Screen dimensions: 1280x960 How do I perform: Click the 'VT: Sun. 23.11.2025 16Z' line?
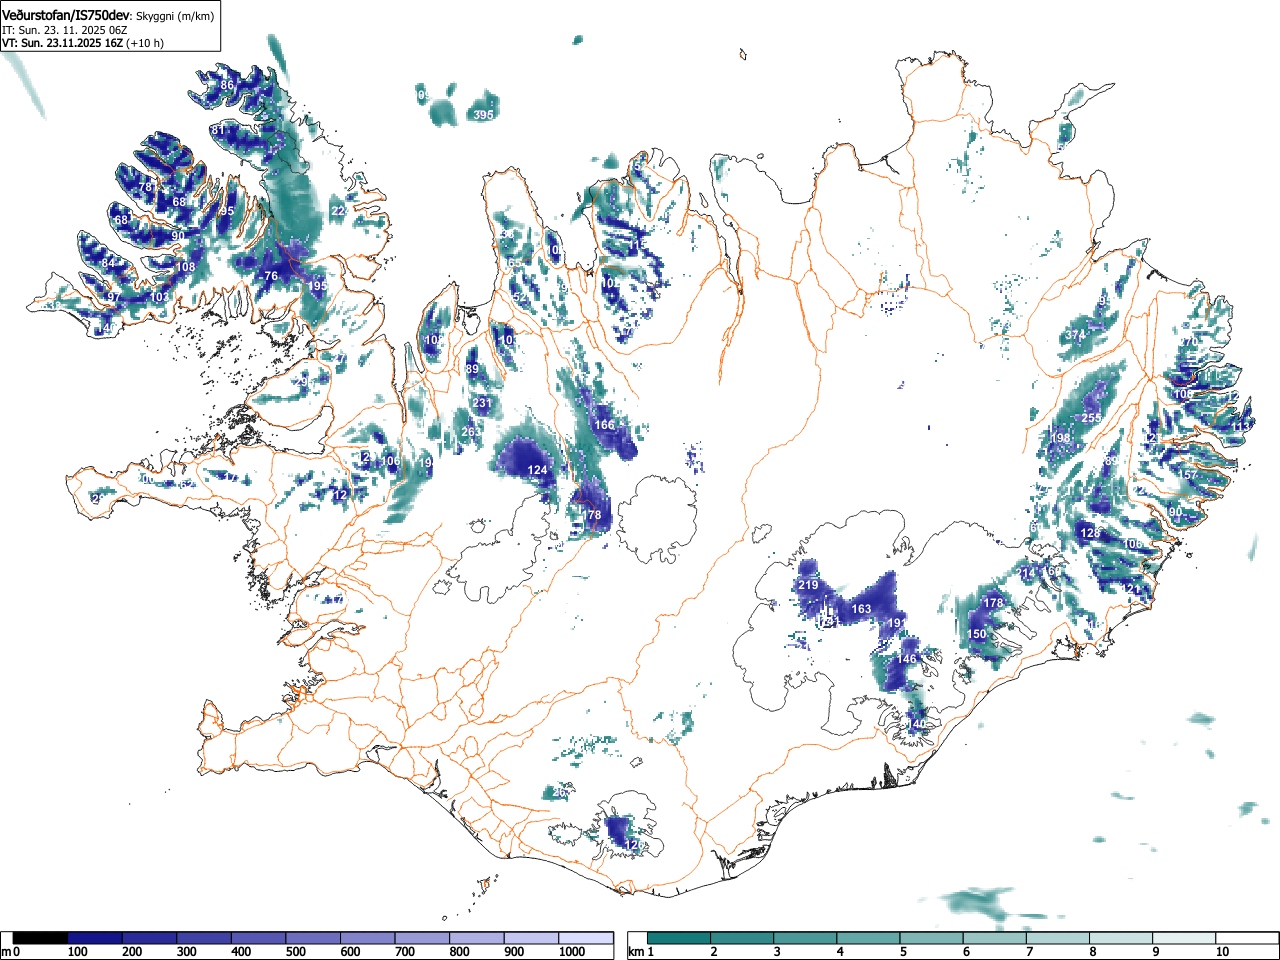click(x=62, y=43)
